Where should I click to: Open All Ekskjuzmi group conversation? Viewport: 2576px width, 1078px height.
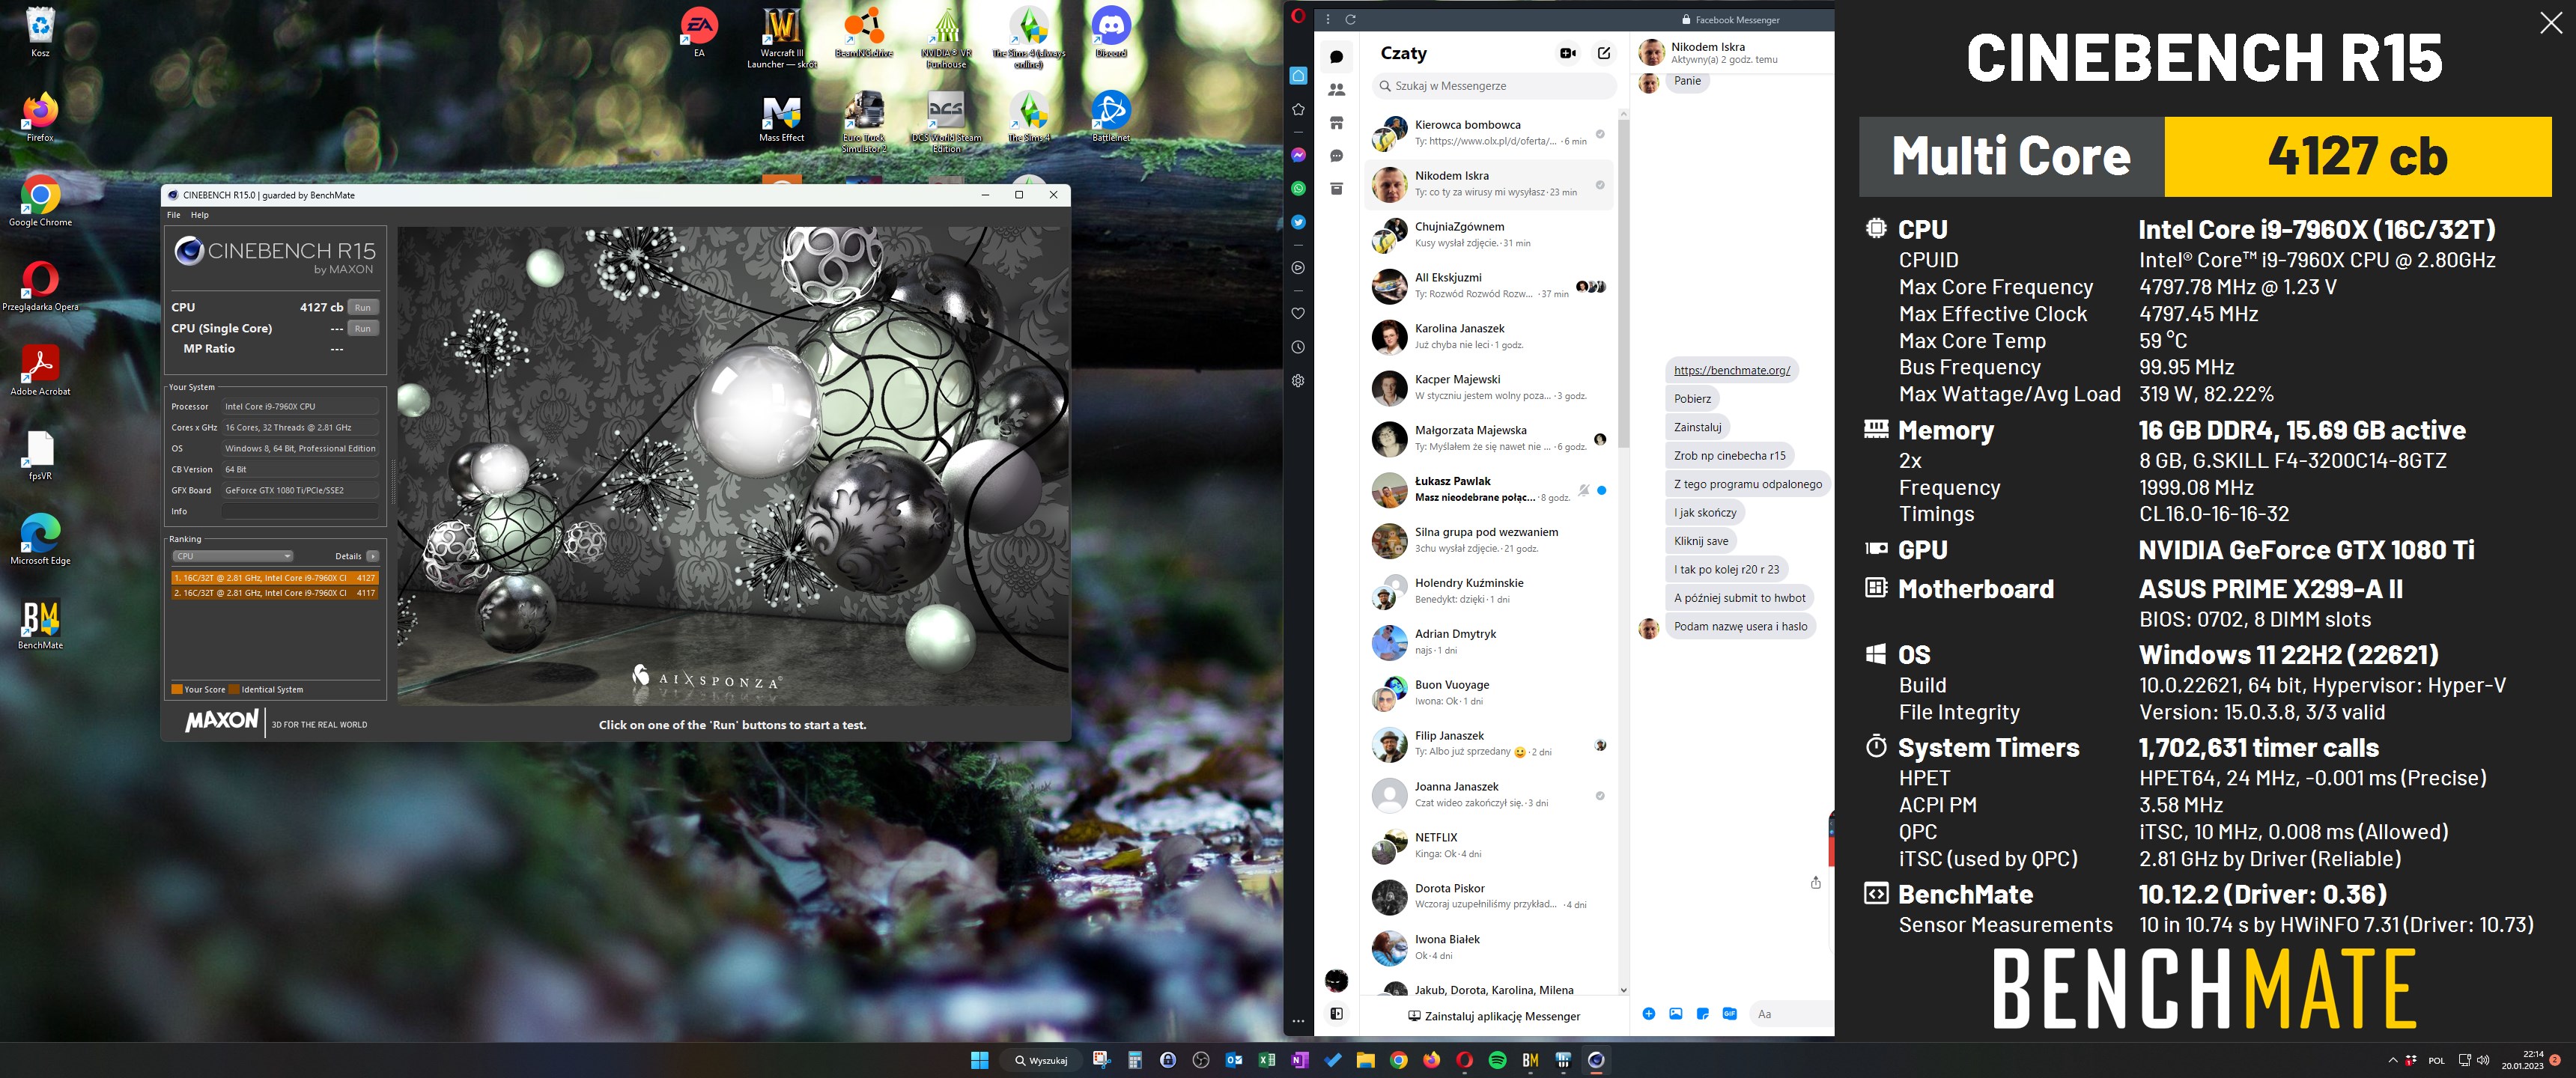click(1488, 286)
